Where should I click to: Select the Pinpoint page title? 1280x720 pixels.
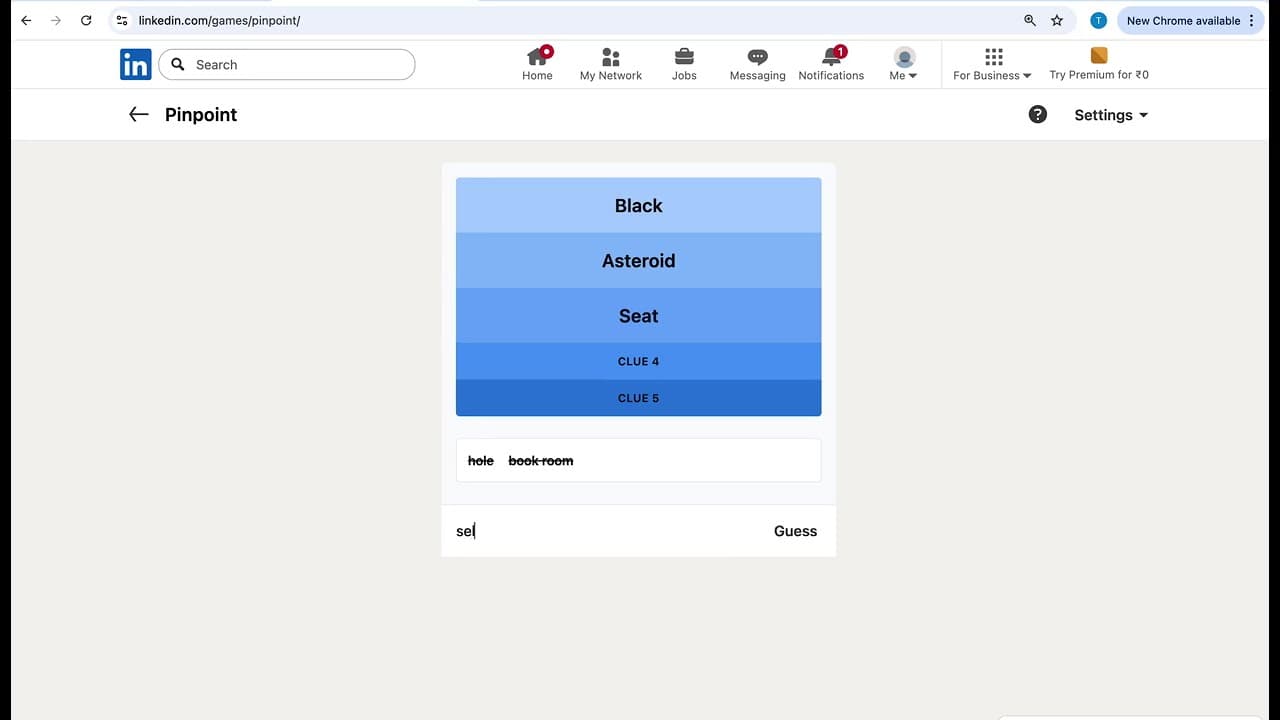pos(200,114)
